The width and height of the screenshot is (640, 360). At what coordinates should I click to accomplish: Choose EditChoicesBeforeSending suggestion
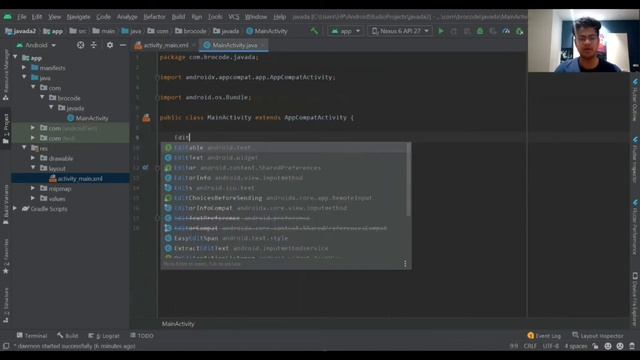click(x=285, y=198)
